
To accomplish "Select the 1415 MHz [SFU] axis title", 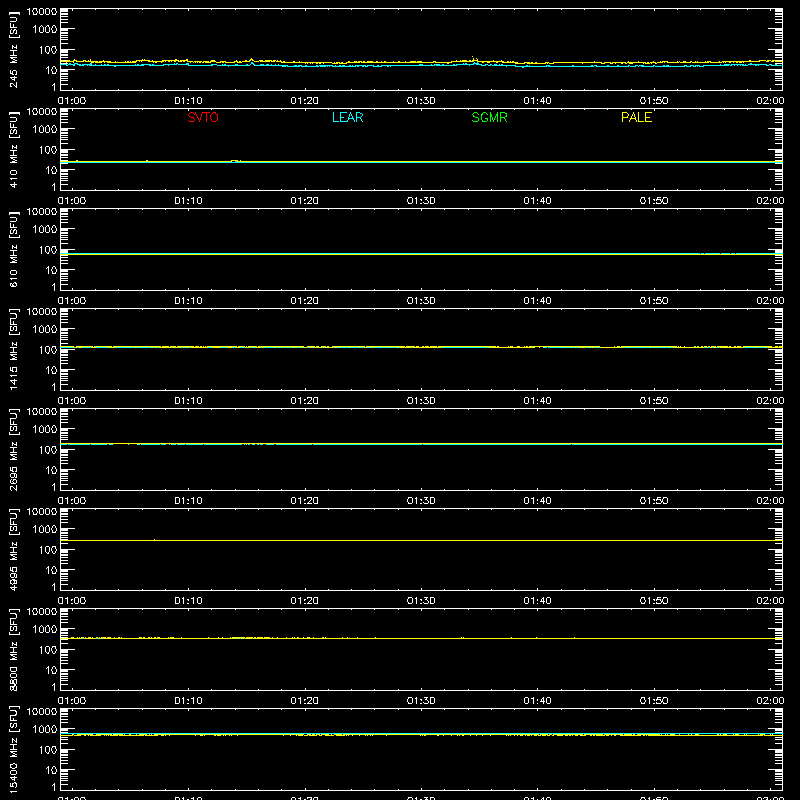I will 13,349.
